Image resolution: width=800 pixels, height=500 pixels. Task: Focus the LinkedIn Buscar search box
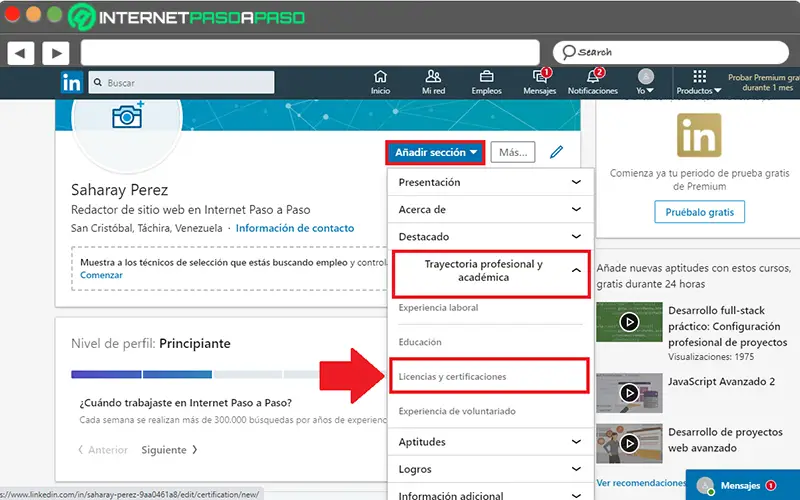tap(181, 82)
